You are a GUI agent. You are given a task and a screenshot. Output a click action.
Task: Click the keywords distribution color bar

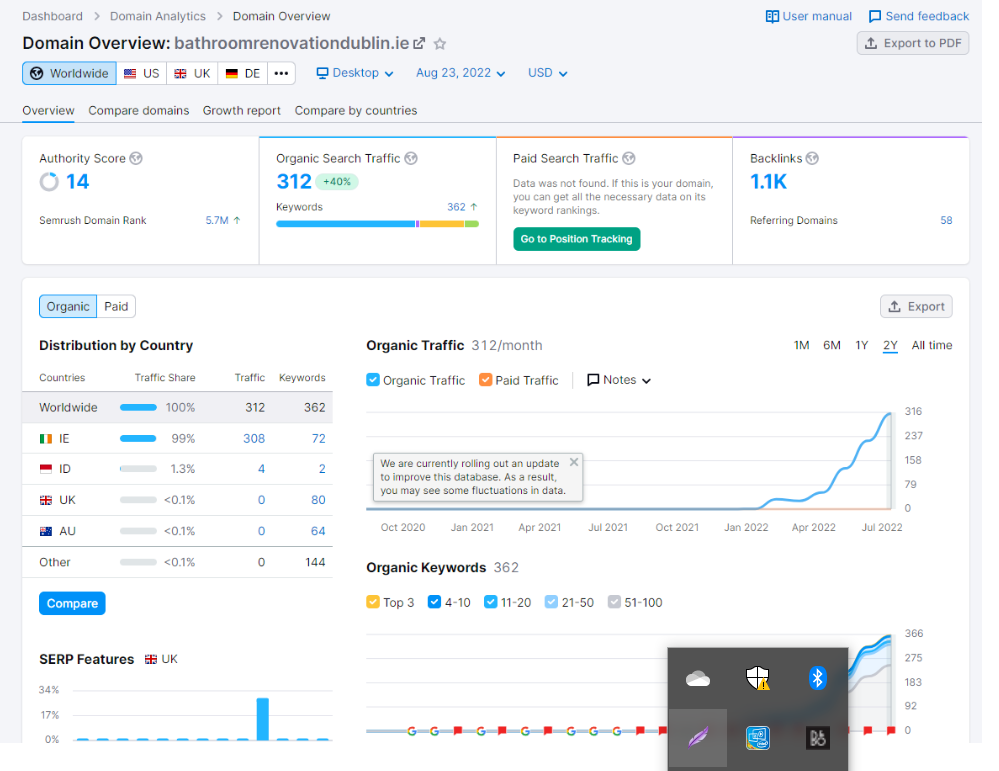pyautogui.click(x=377, y=224)
